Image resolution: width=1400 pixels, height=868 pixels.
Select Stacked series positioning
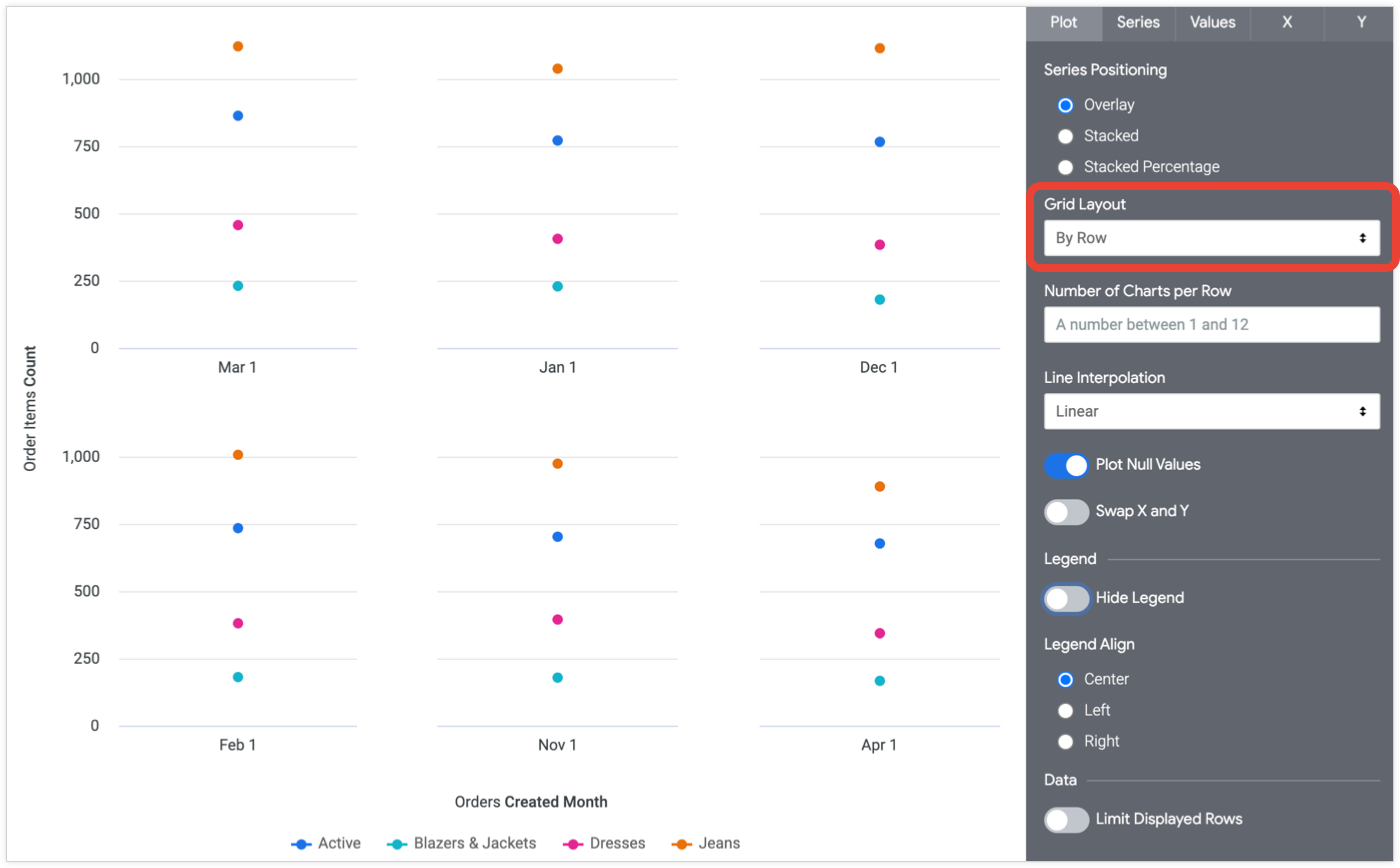[x=1066, y=136]
